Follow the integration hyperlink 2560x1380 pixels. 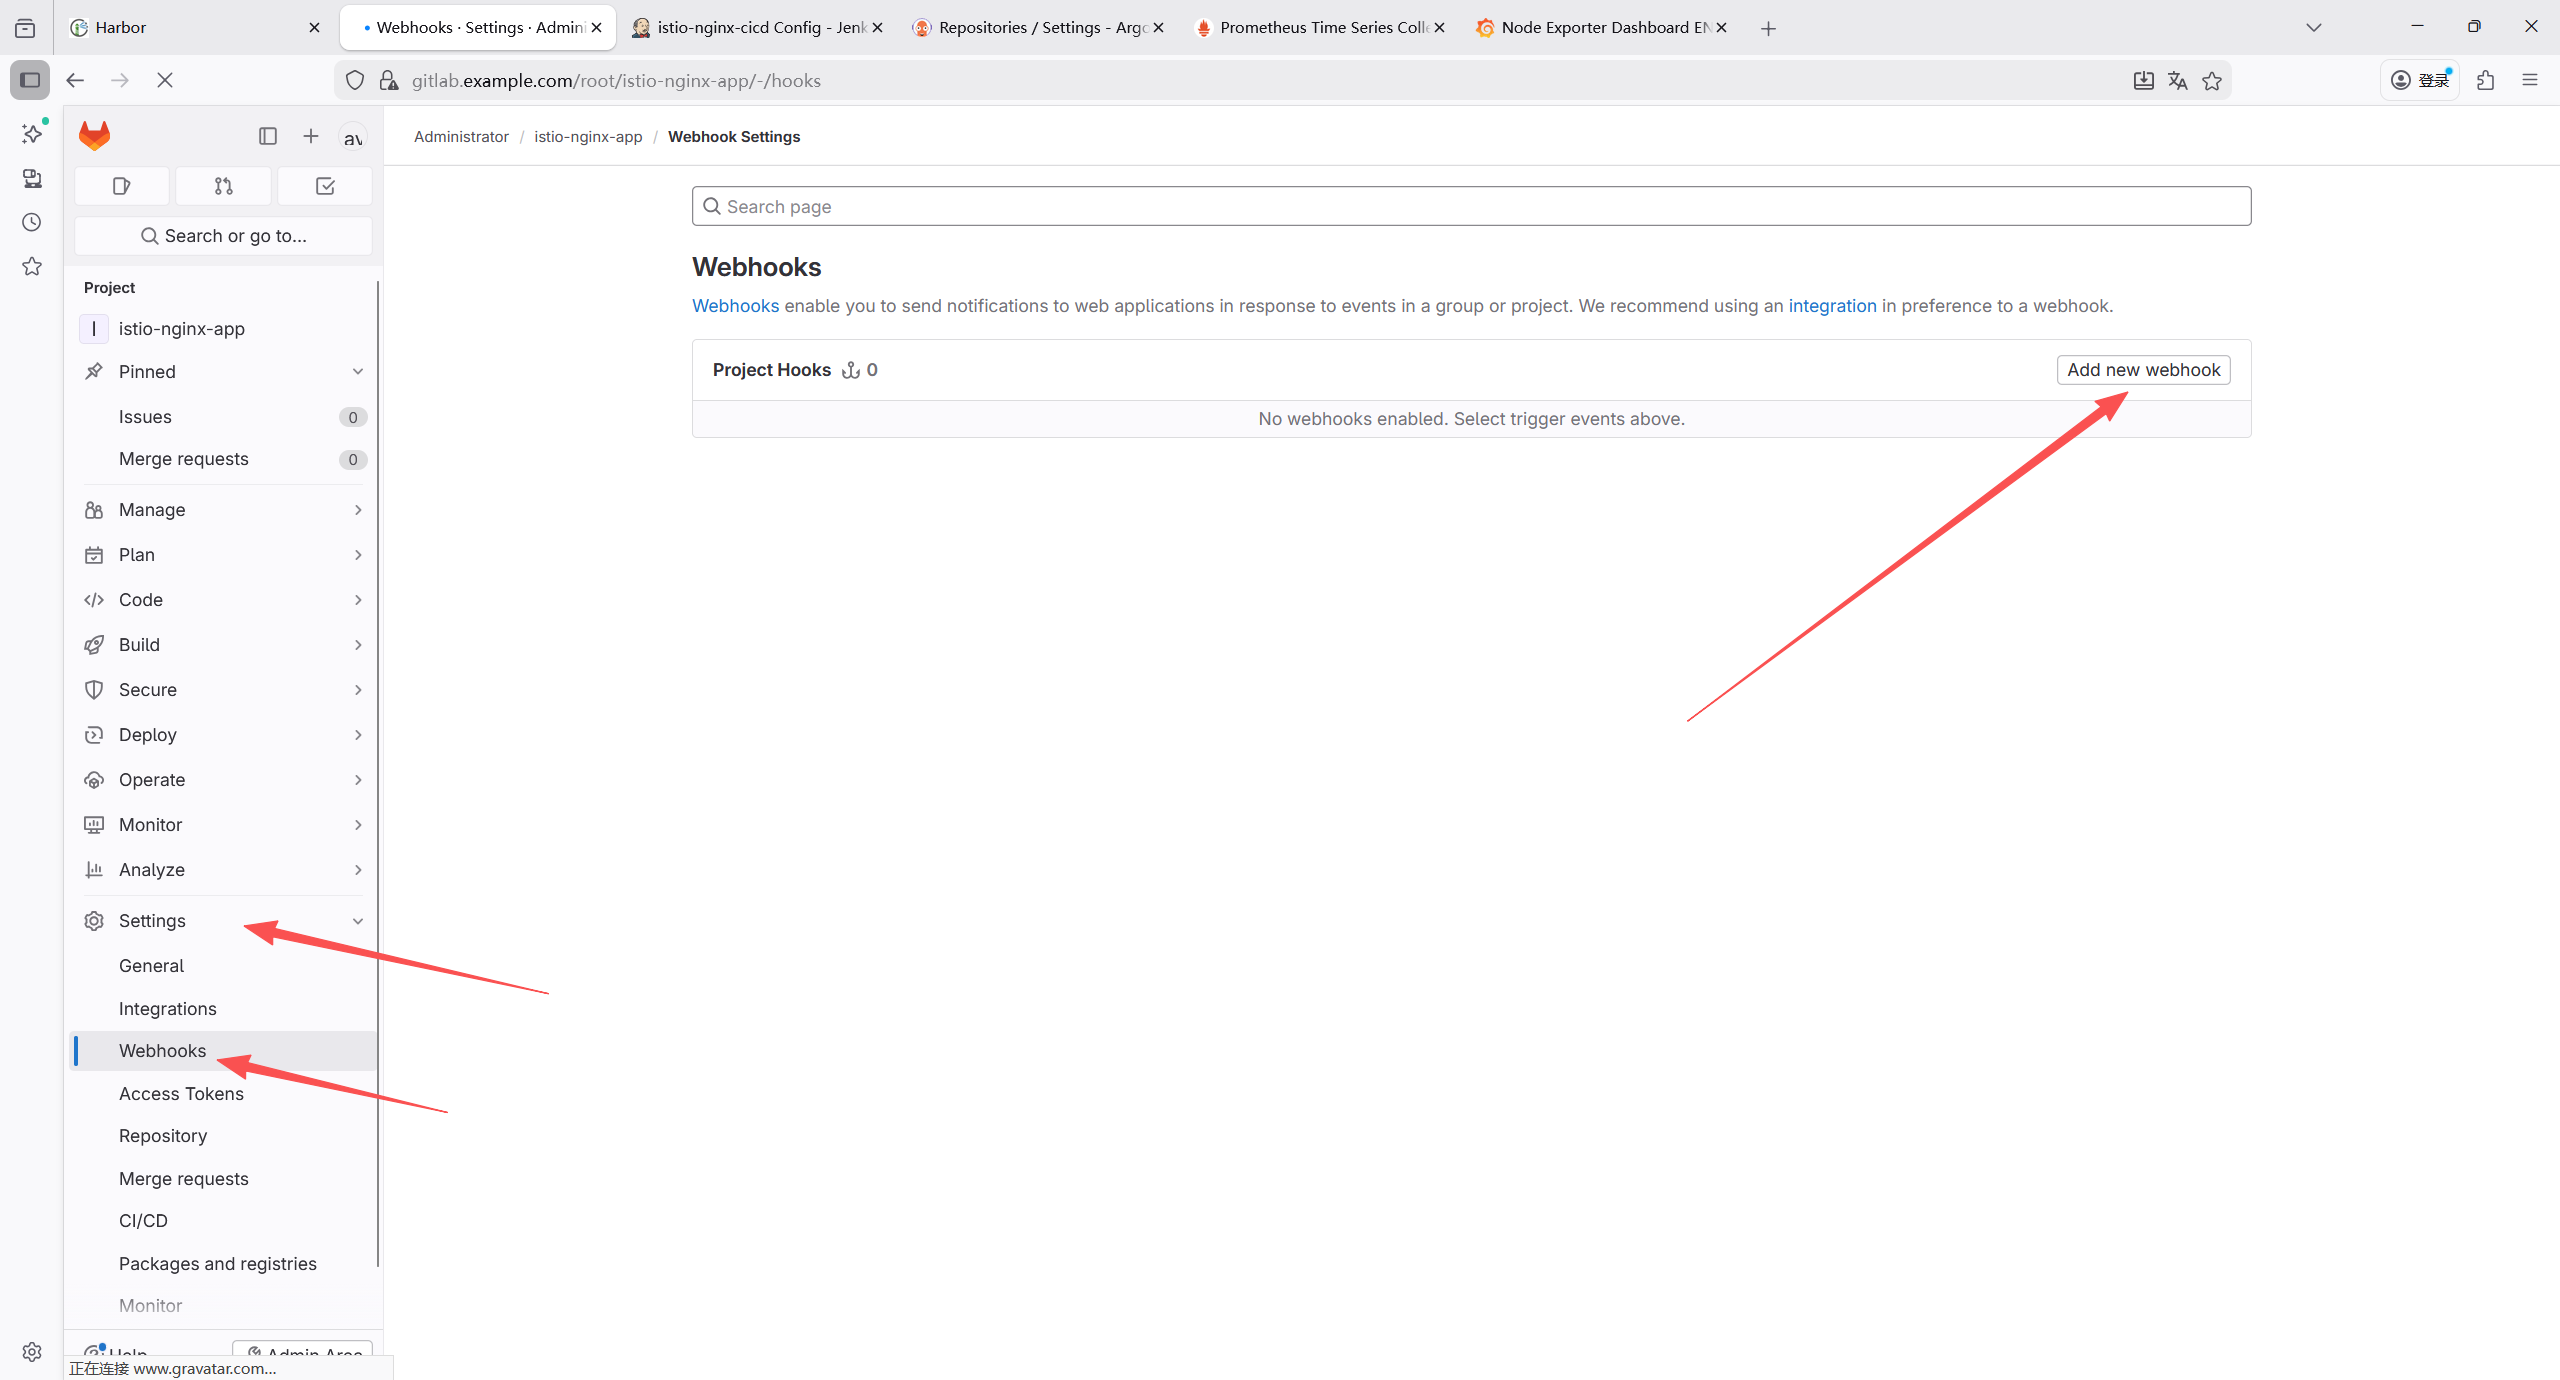click(x=1832, y=306)
